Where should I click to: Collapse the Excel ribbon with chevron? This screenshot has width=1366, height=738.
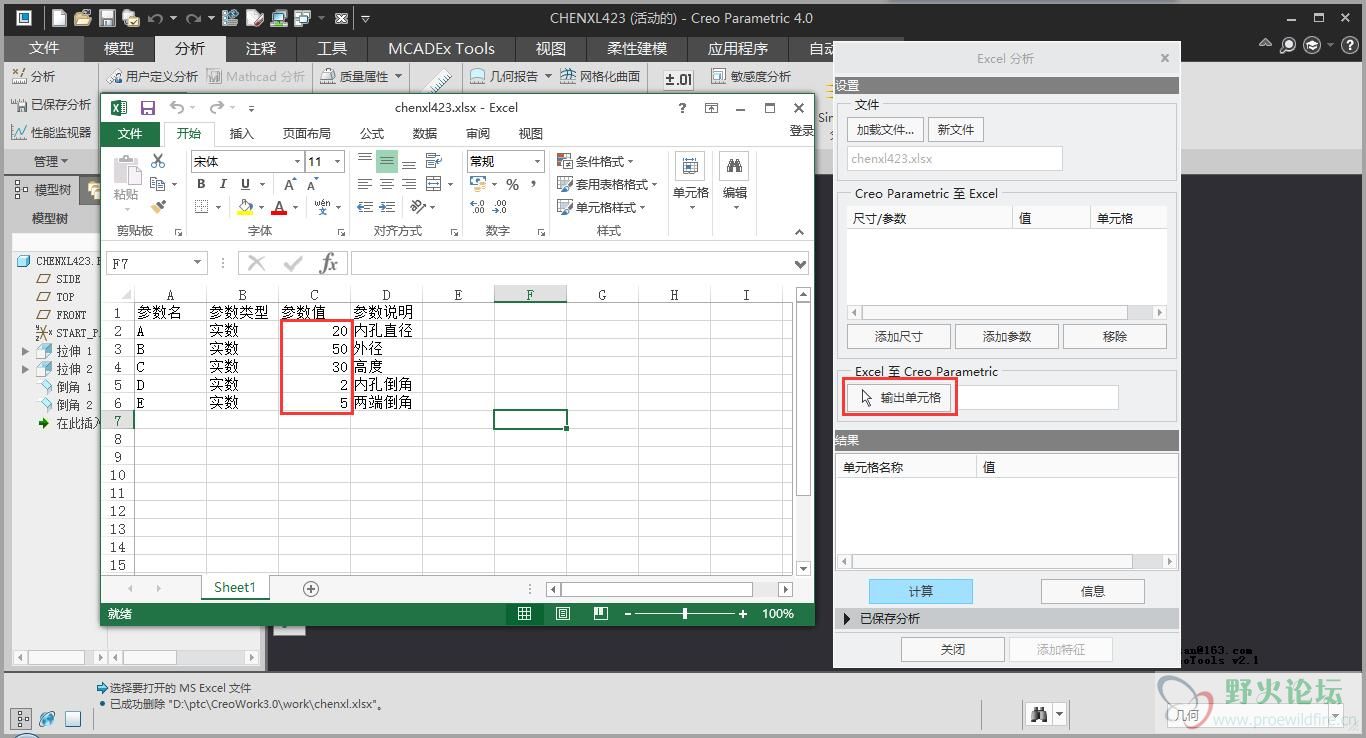pos(799,232)
